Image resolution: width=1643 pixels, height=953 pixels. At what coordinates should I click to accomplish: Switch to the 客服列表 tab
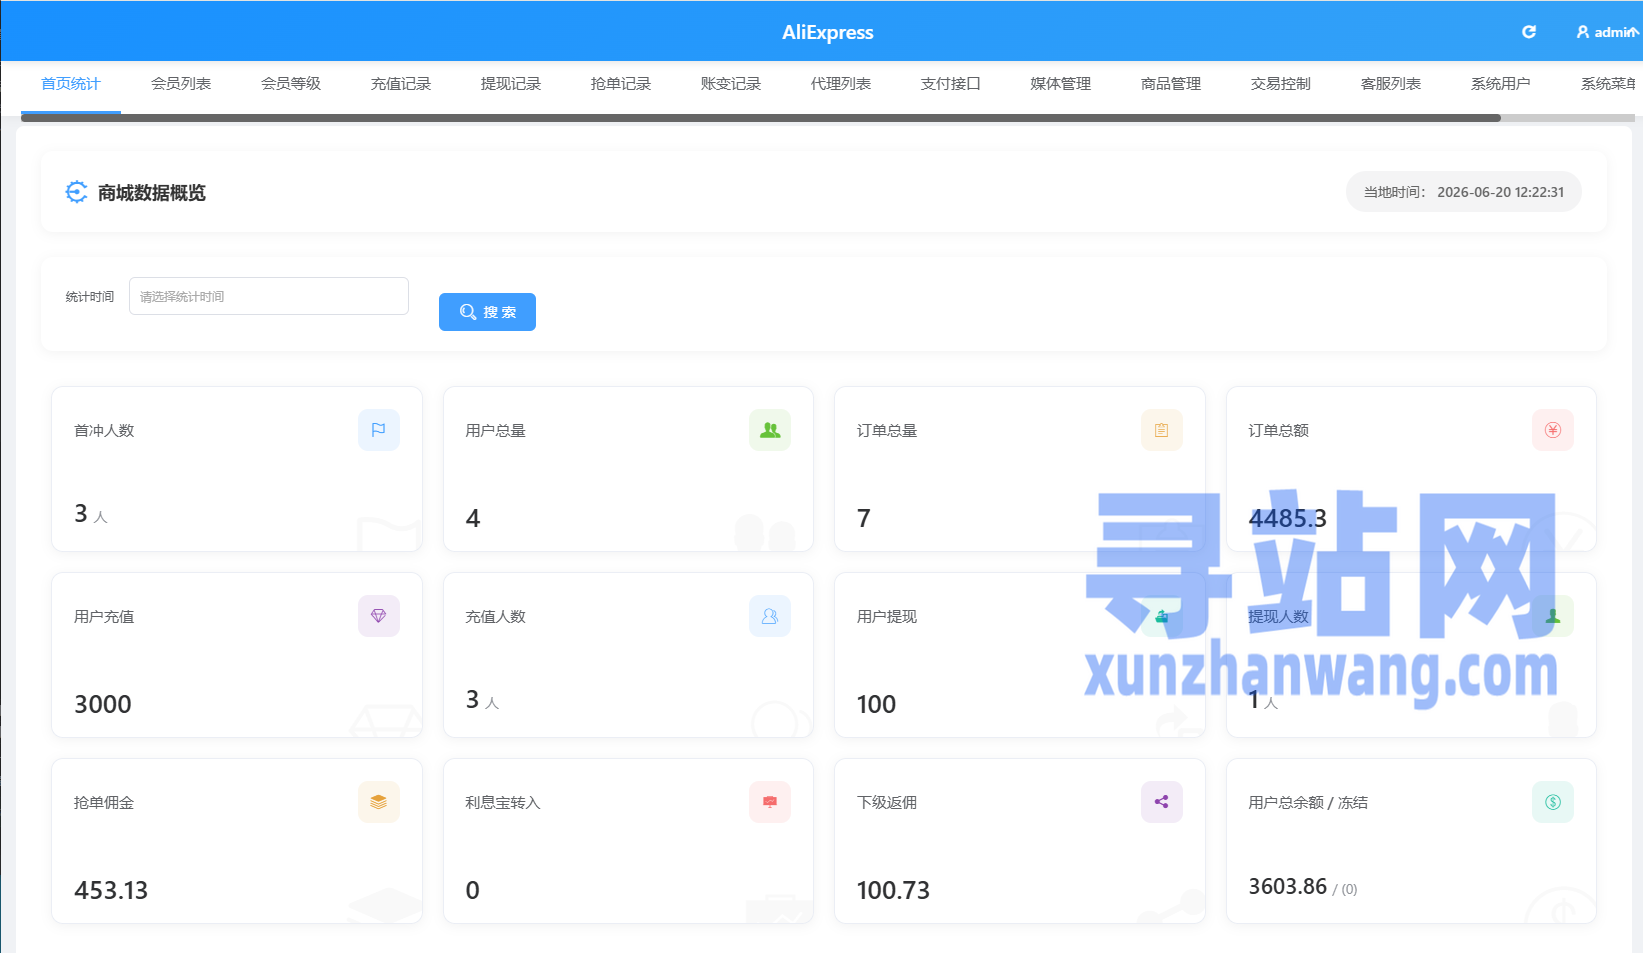[x=1391, y=84]
